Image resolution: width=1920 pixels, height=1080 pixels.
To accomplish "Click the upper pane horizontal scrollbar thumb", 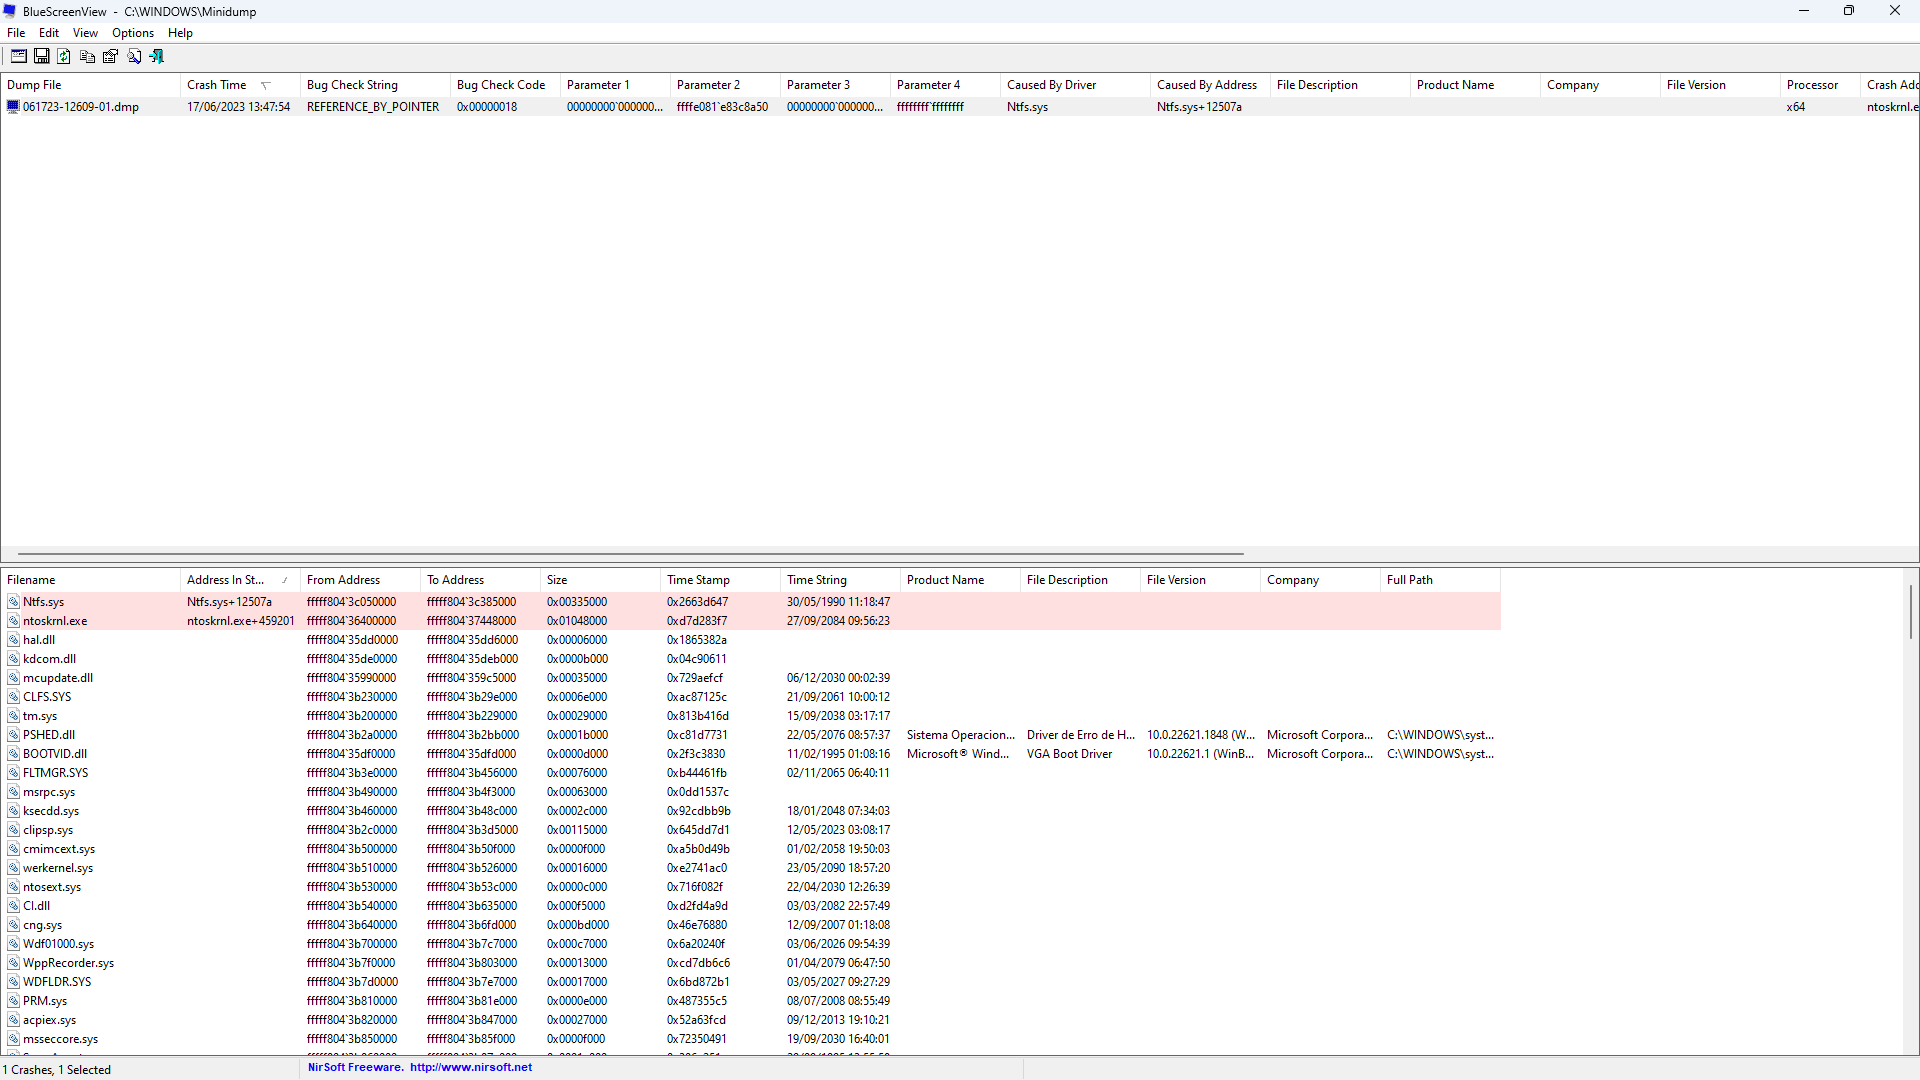I will (631, 554).
